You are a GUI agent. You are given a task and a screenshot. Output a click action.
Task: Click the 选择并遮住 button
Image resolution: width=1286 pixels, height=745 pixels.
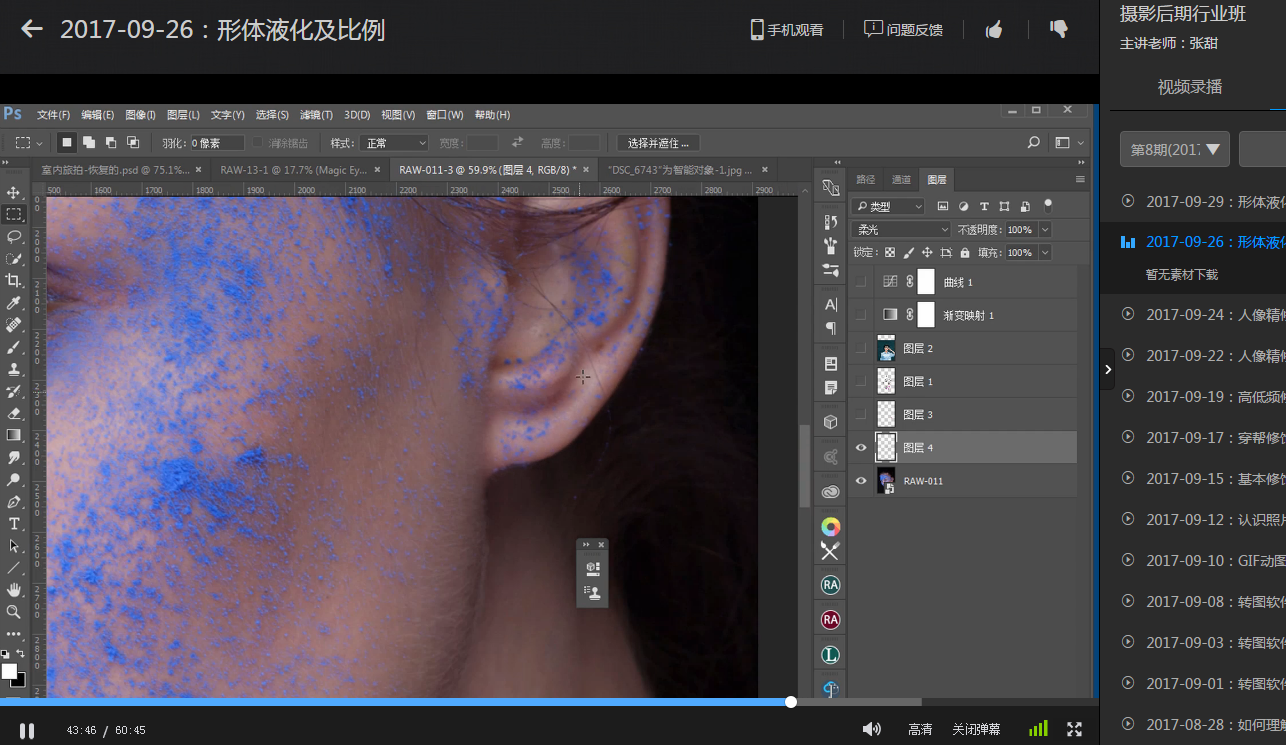coord(658,143)
